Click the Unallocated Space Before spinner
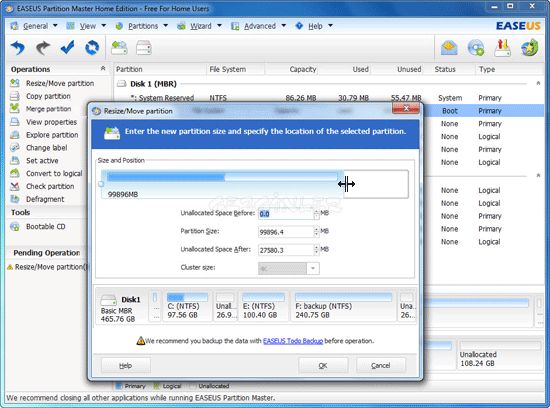 (316, 214)
